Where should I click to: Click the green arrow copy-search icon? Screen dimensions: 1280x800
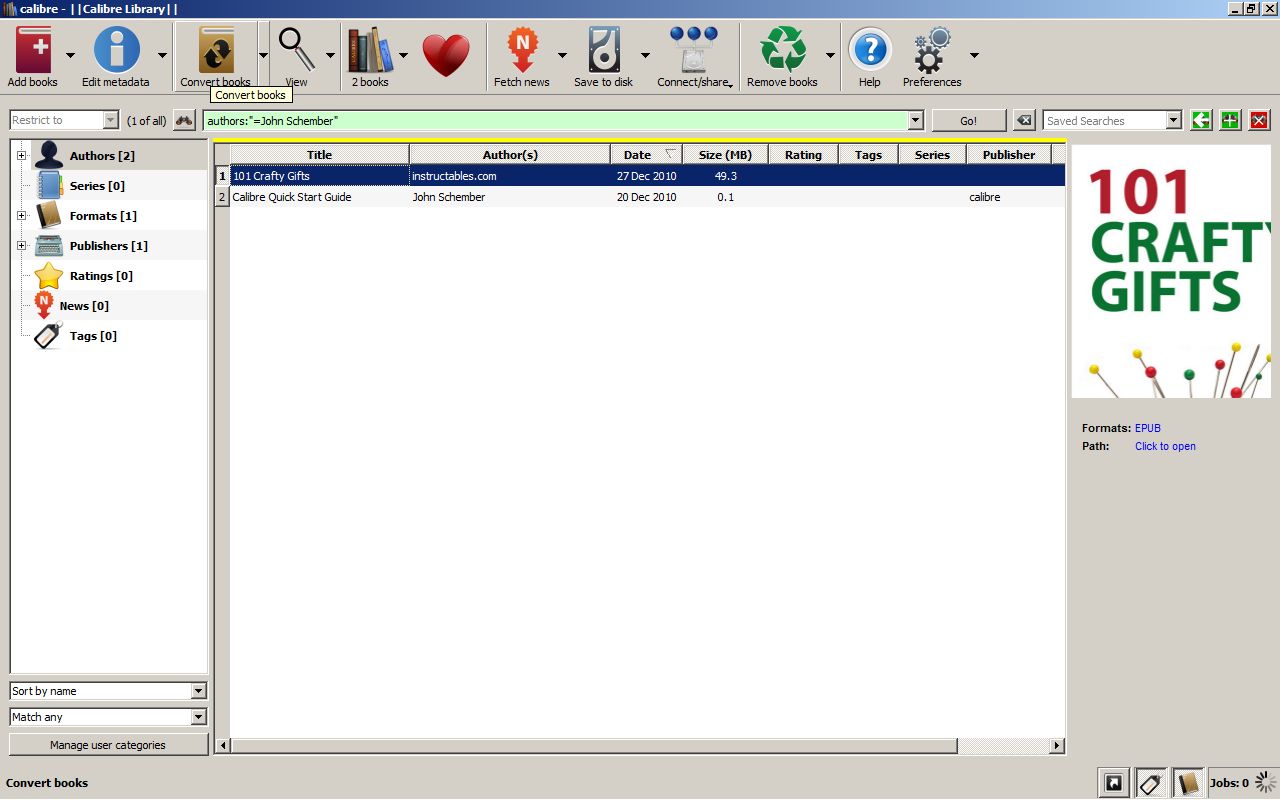1201,120
